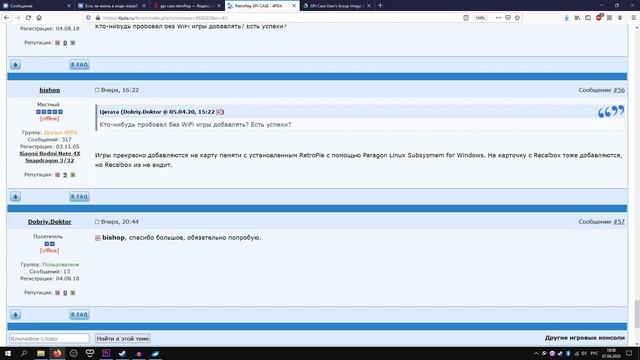Viewport: 640px width, 360px height.
Task: Click the Найти в этой теме button
Action: coord(123,338)
